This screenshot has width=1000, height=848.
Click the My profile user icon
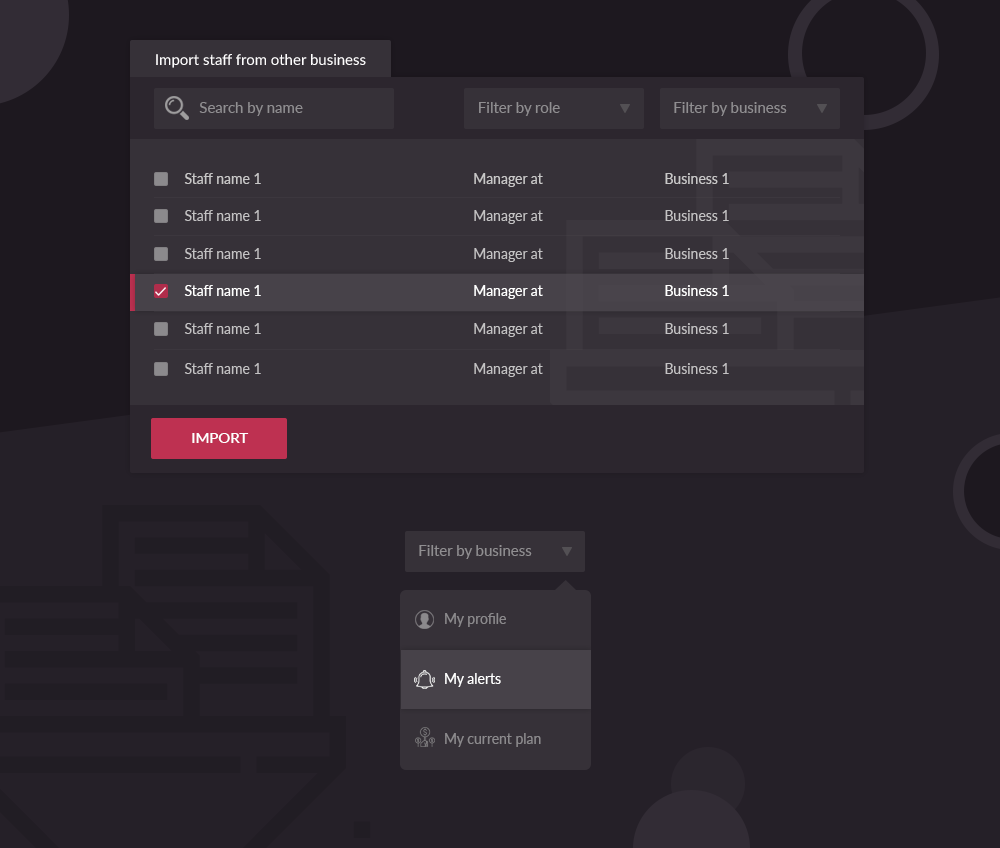(x=424, y=619)
